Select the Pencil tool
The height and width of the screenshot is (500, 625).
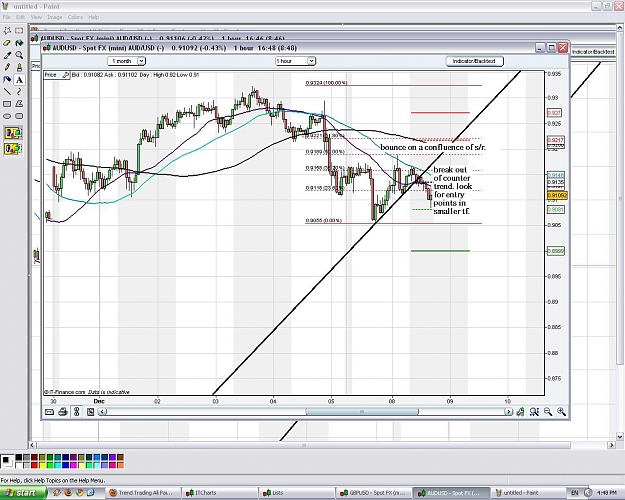coord(7,67)
